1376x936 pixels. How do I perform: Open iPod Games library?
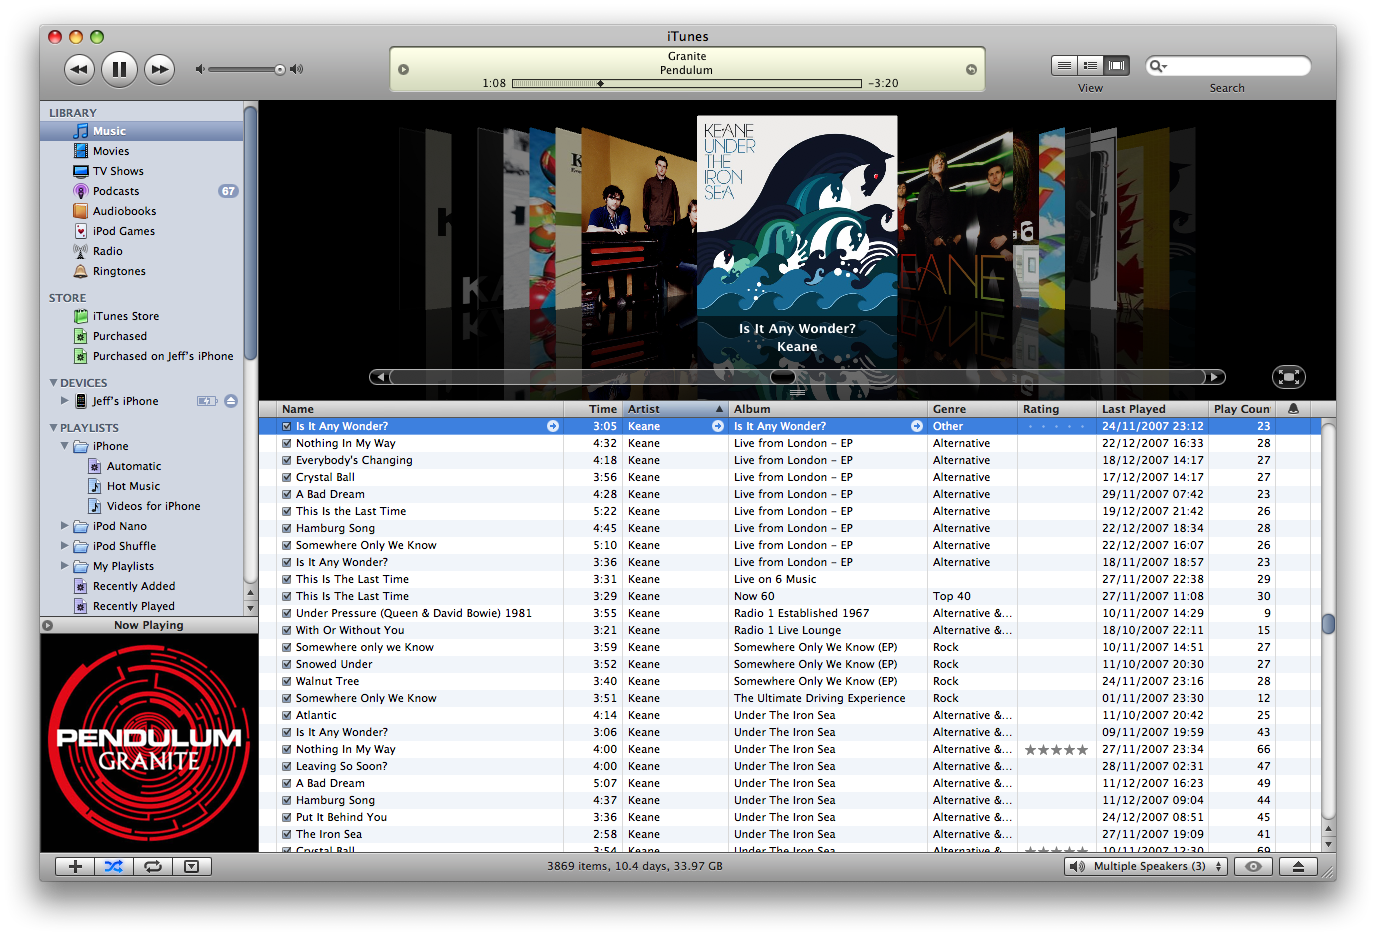point(142,231)
